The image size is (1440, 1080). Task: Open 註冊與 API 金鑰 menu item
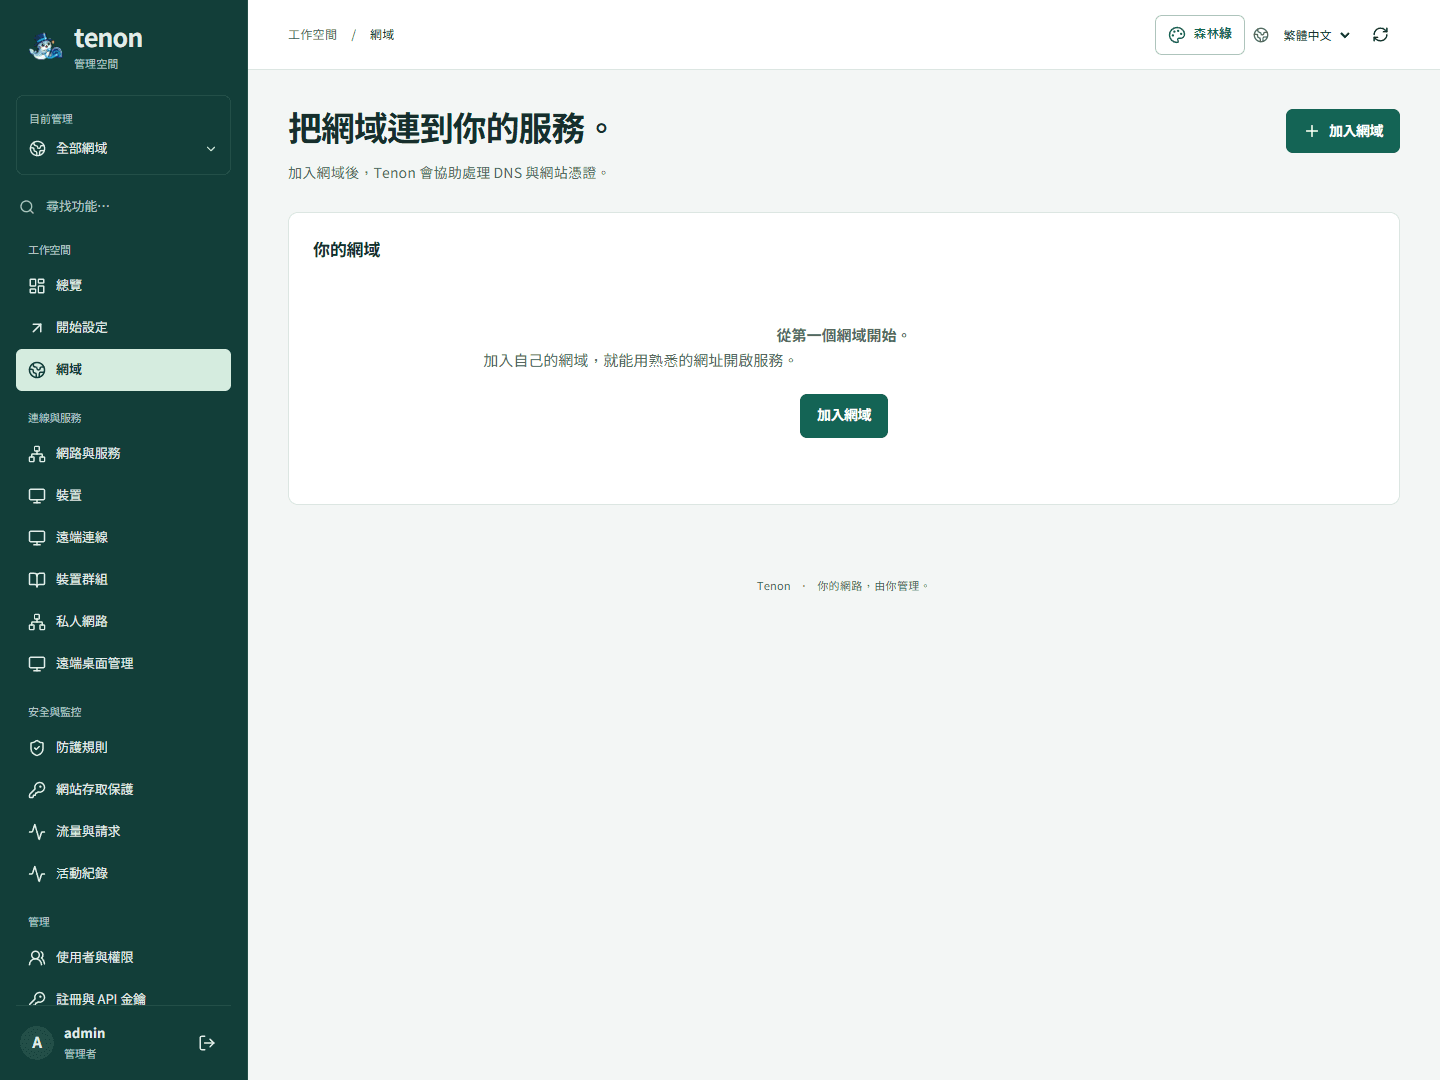point(123,999)
